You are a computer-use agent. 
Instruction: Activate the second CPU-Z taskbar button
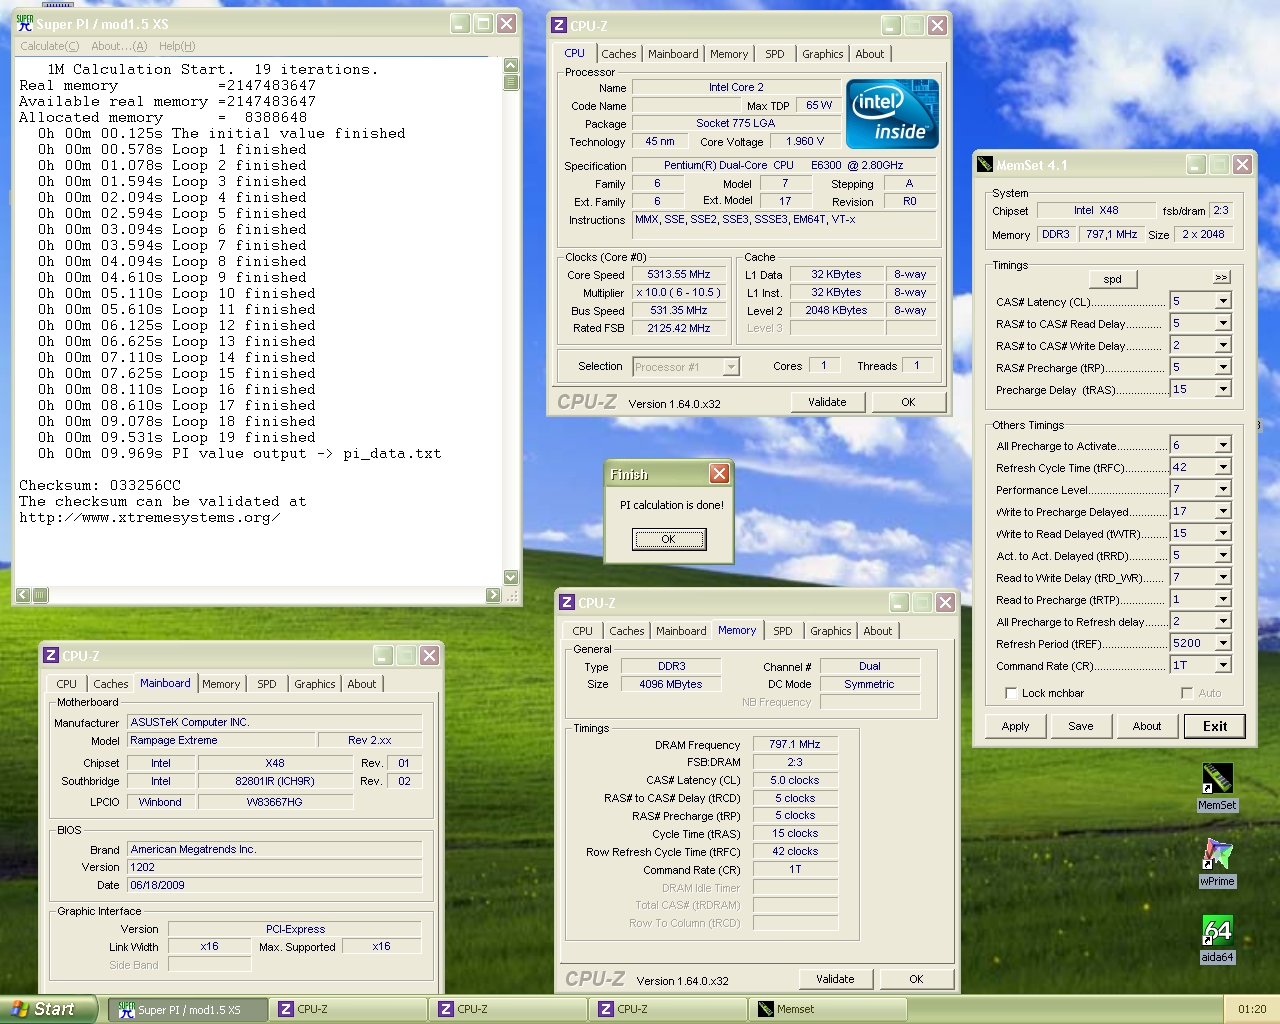click(508, 1010)
